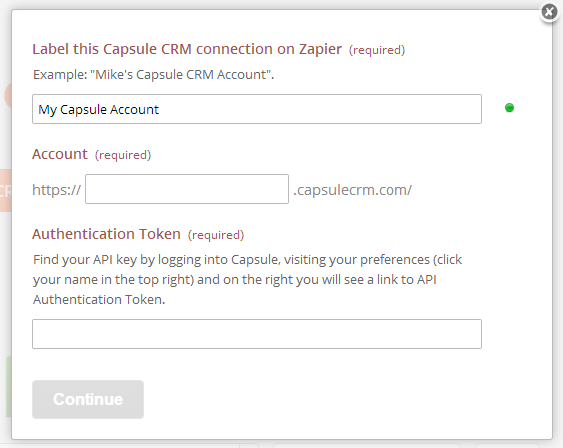
Task: Click the 'Label this Capsule CRM connection' heading
Action: 187,49
